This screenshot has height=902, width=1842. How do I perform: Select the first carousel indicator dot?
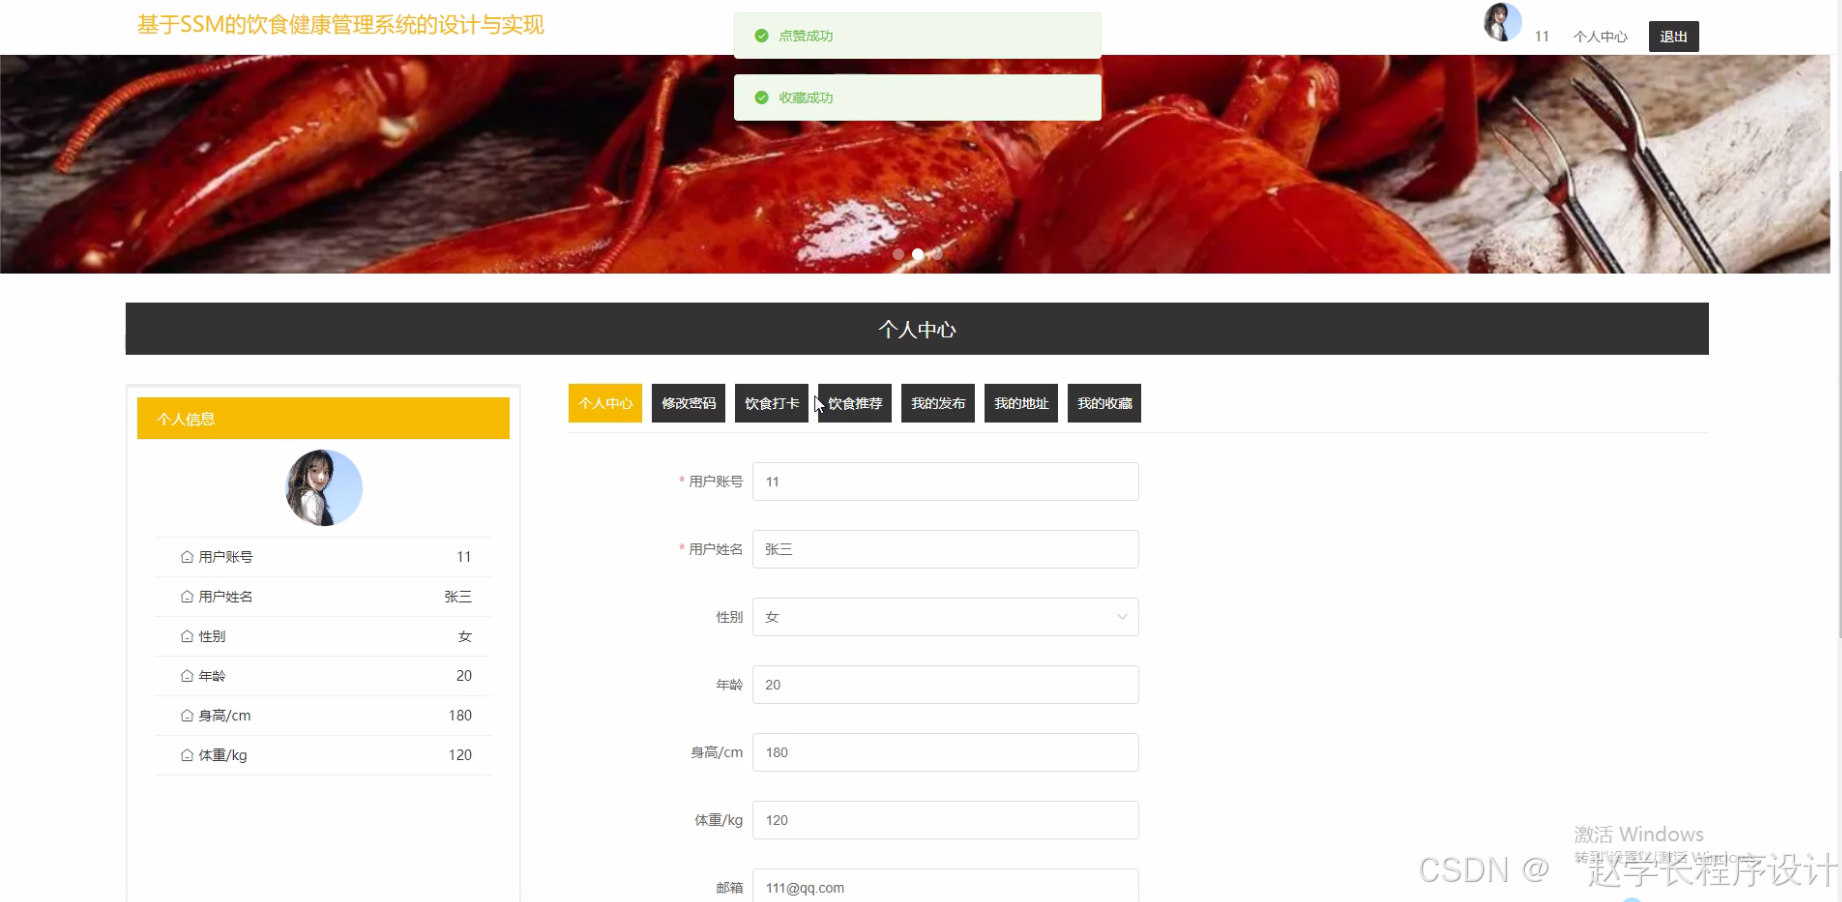[x=898, y=254]
